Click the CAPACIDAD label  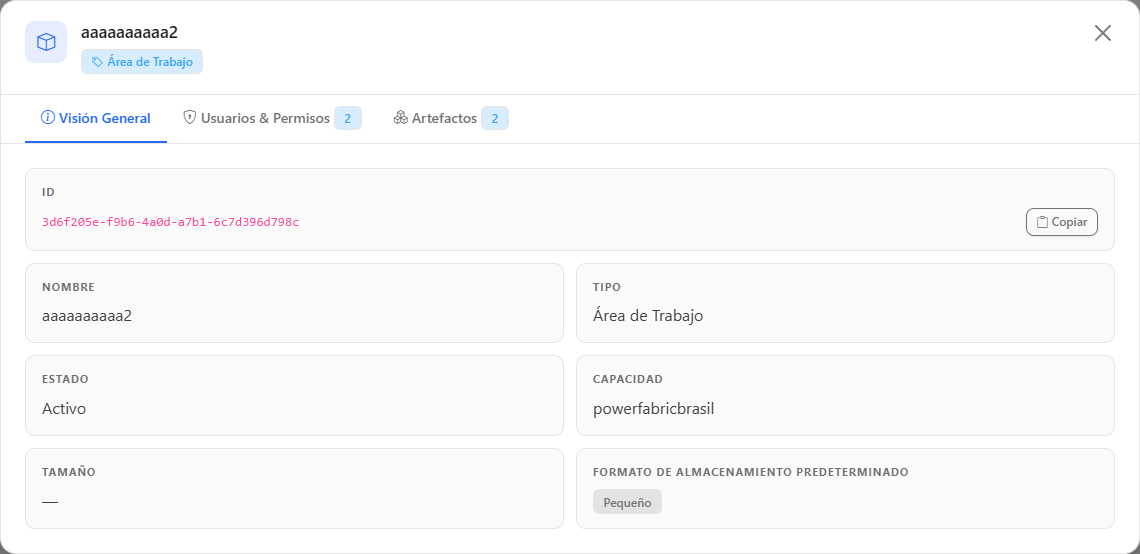(628, 380)
